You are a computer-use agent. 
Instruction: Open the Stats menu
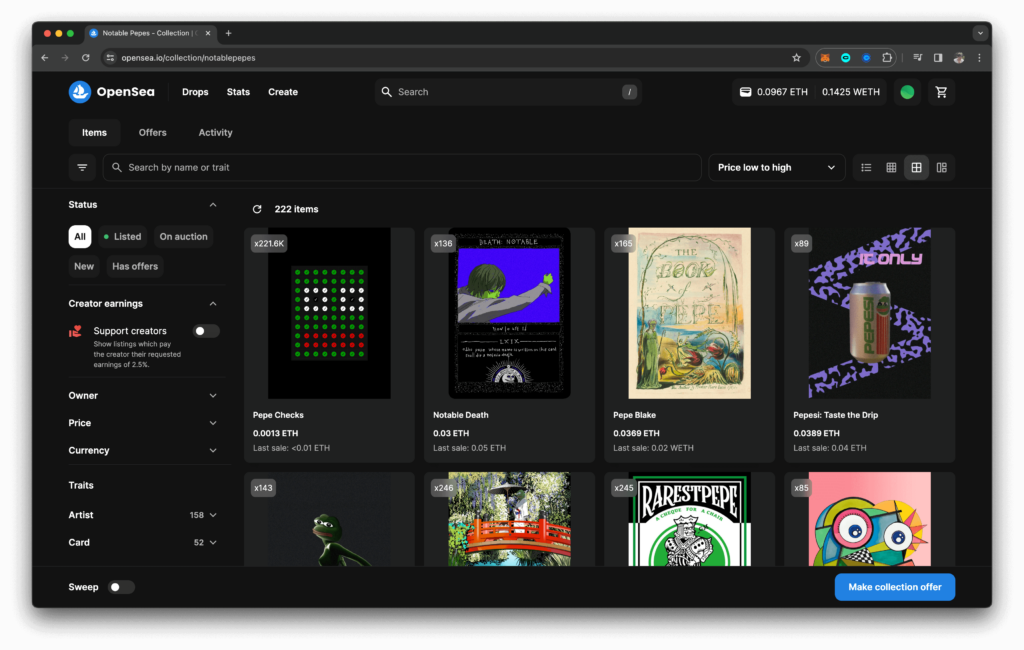pos(238,92)
